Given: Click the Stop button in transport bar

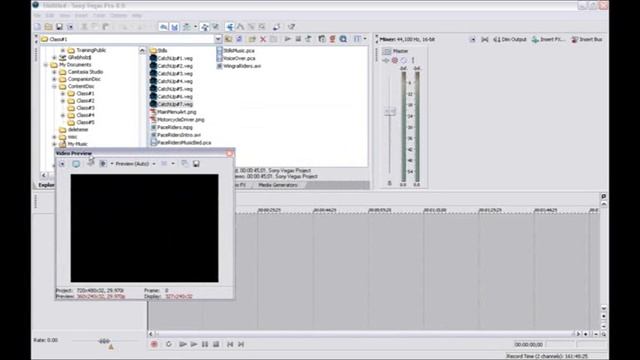Looking at the screenshot, I should [x=216, y=344].
